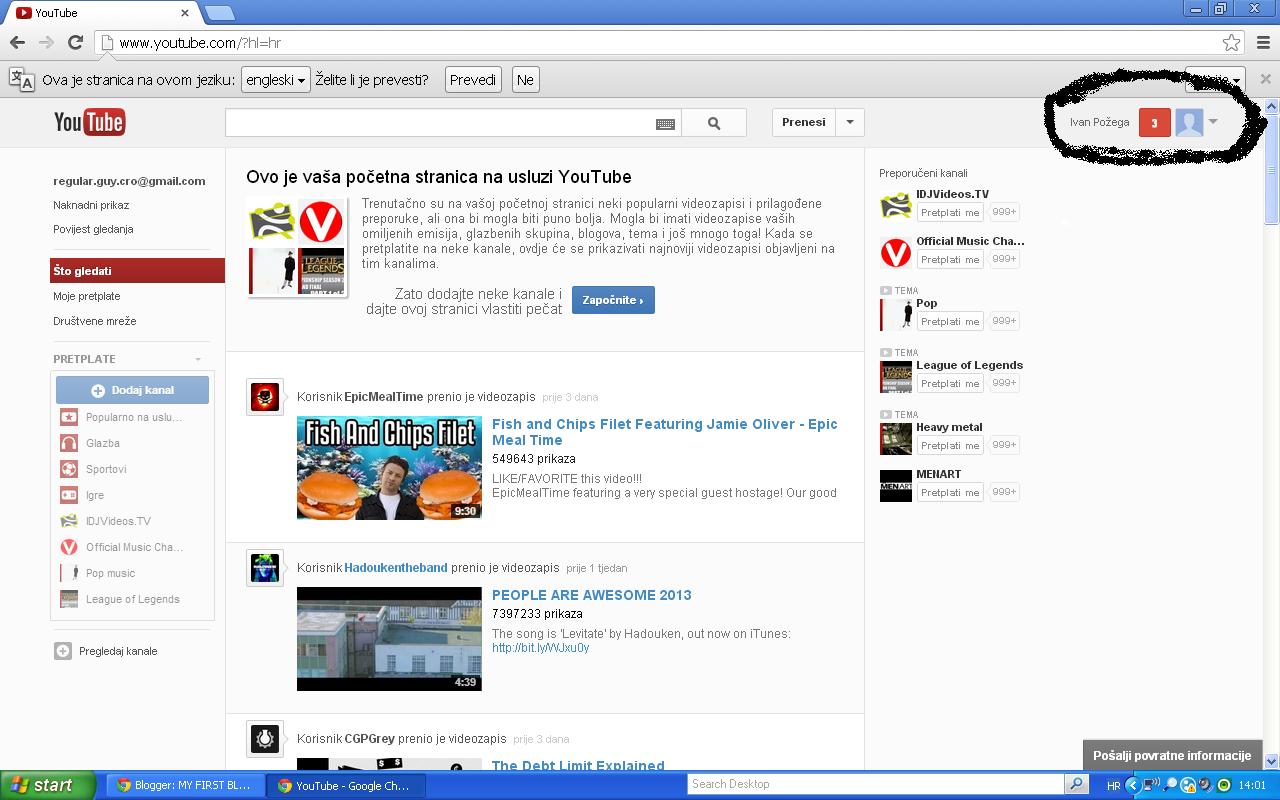Subscribe to IDJVideos.TV with Pretplati me
The image size is (1280, 800).
pos(950,212)
